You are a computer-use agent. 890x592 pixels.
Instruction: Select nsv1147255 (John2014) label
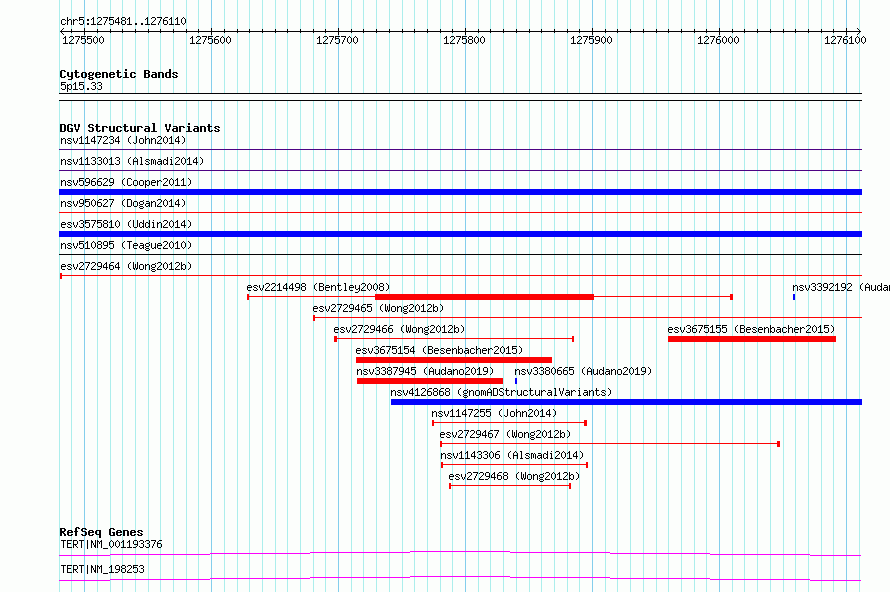[x=494, y=413]
